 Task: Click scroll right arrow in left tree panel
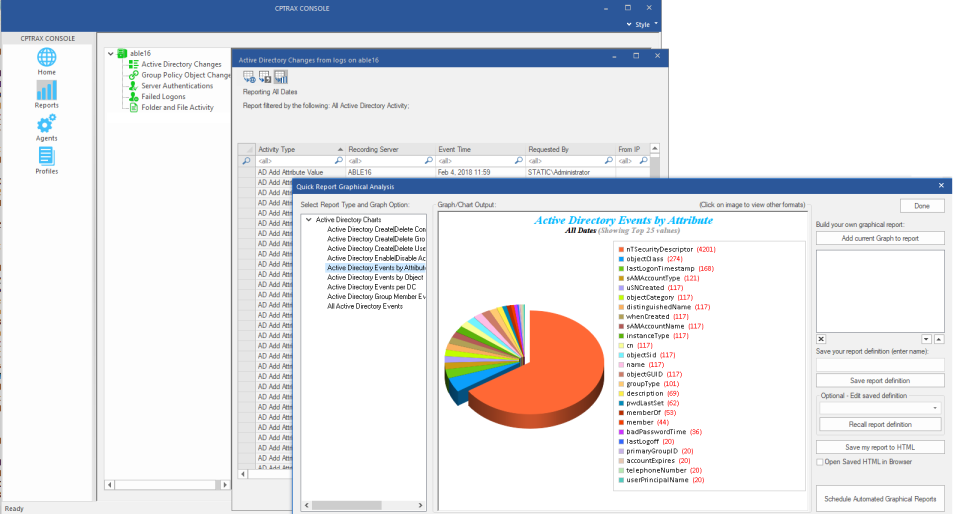coord(225,485)
